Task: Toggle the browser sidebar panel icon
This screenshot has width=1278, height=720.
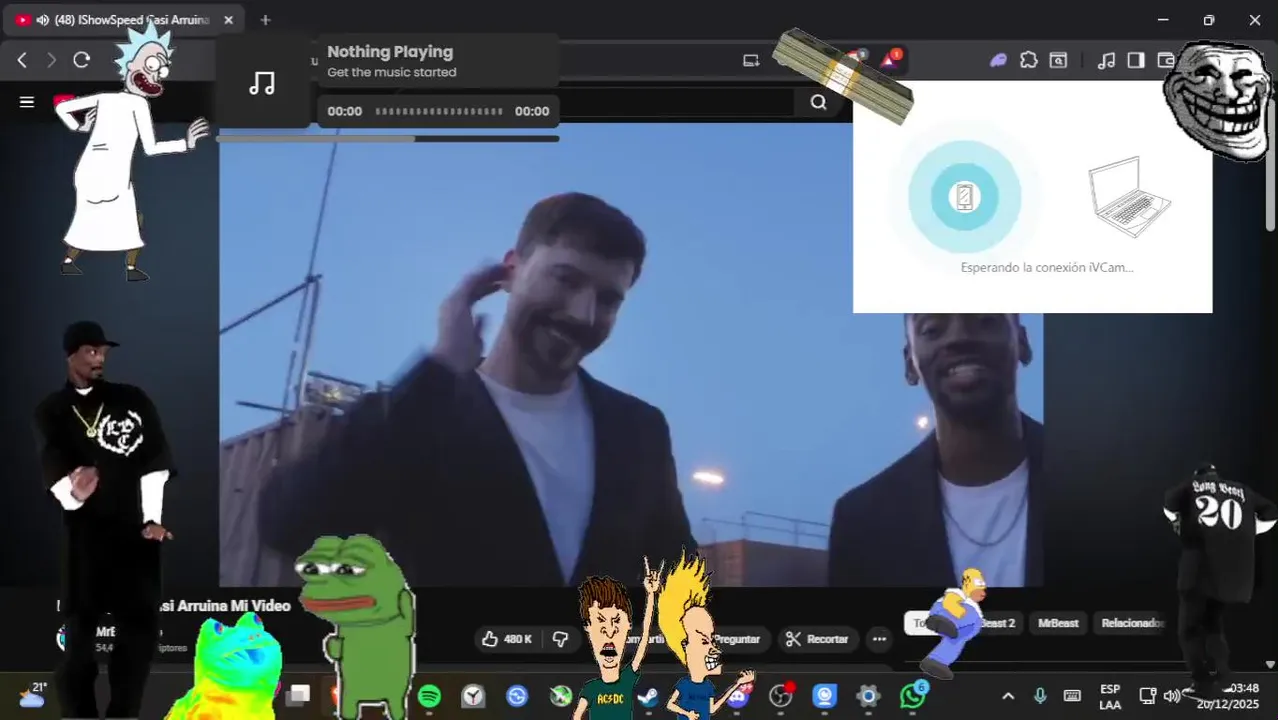Action: pyautogui.click(x=1135, y=60)
